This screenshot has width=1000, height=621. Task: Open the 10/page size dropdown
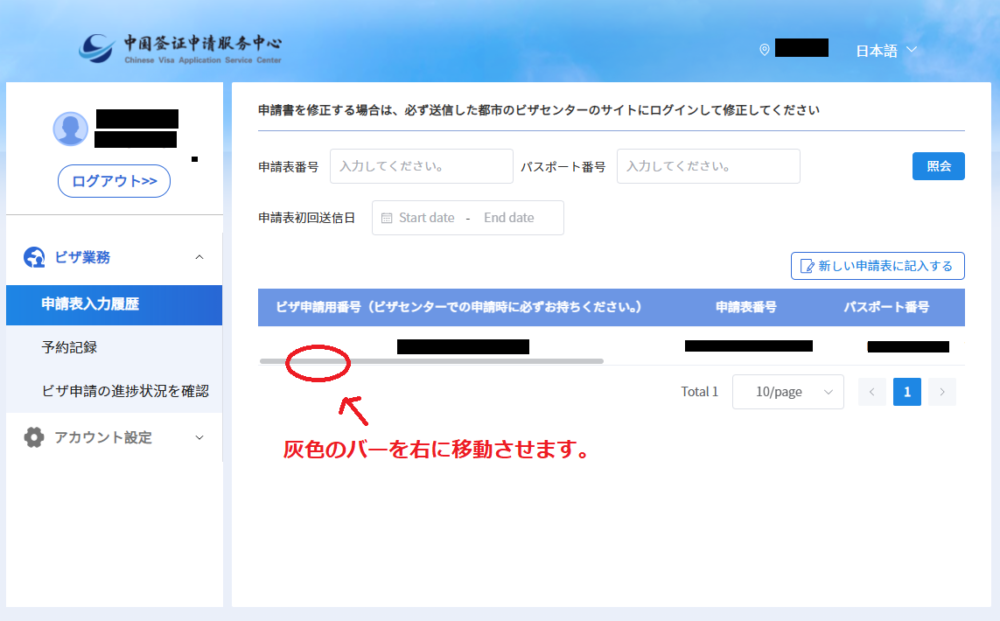pos(787,392)
